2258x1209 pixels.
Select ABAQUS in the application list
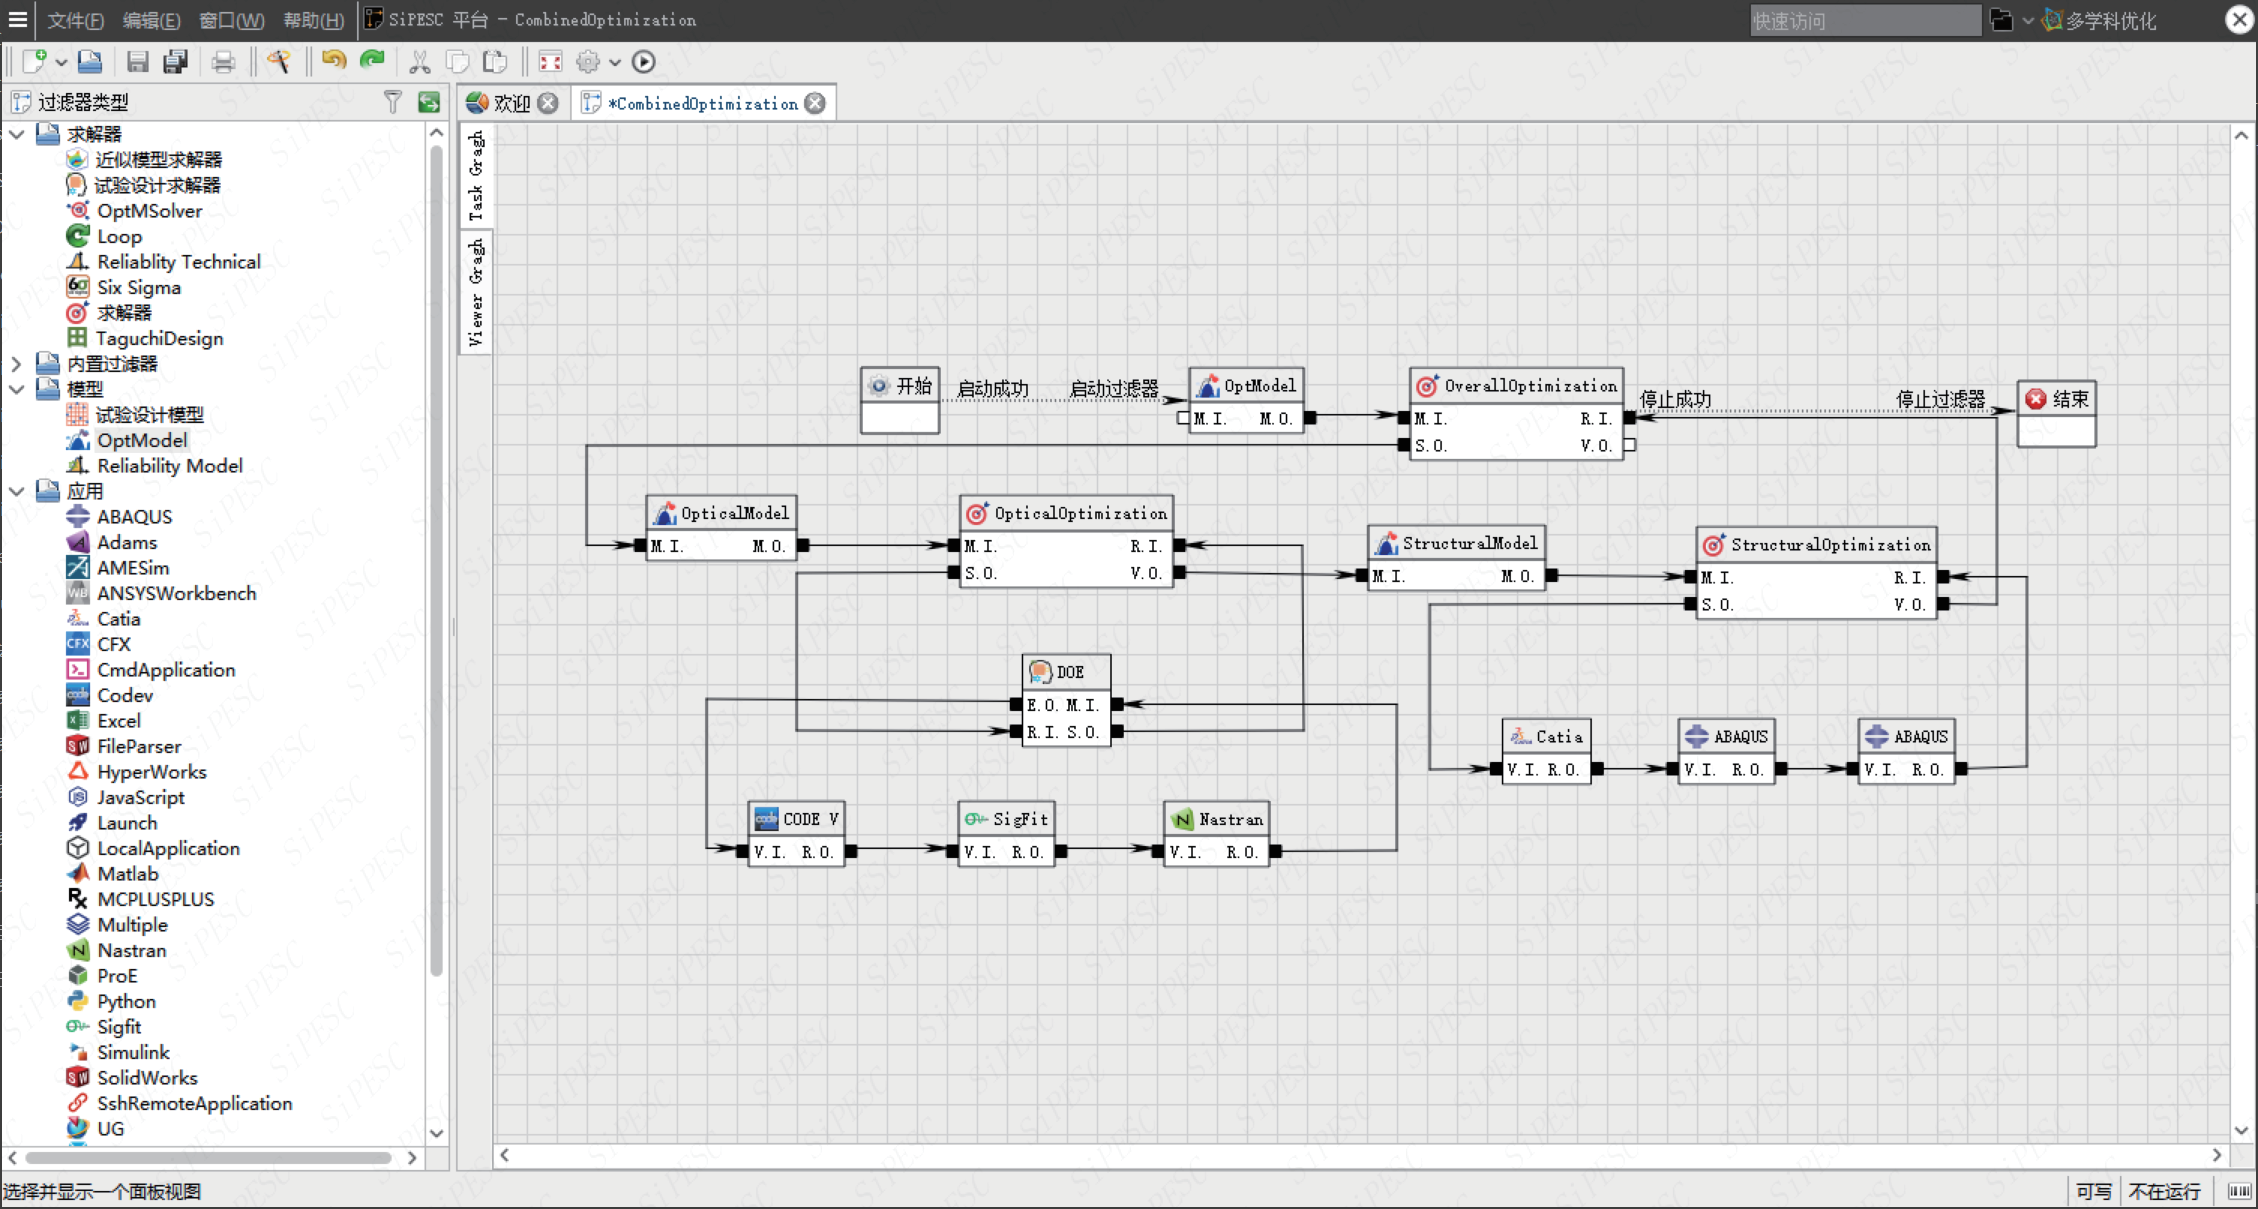pos(134,517)
